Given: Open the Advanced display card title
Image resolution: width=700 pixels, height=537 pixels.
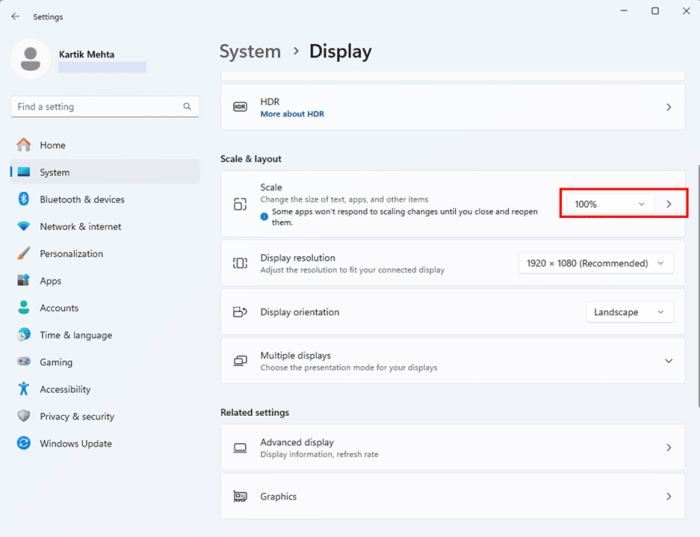Looking at the screenshot, I should [x=297, y=442].
